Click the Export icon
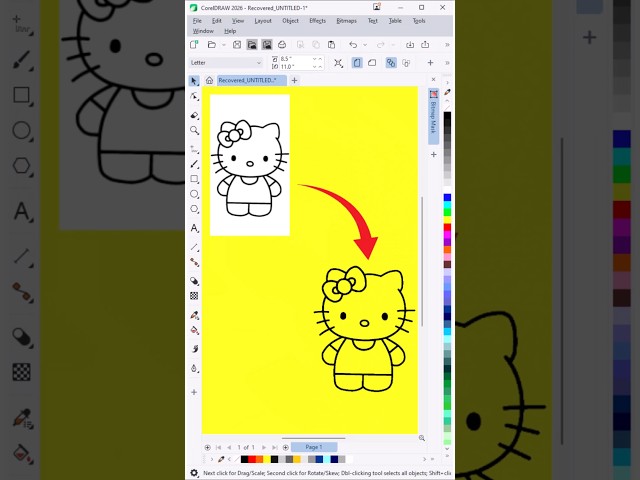 (x=425, y=44)
